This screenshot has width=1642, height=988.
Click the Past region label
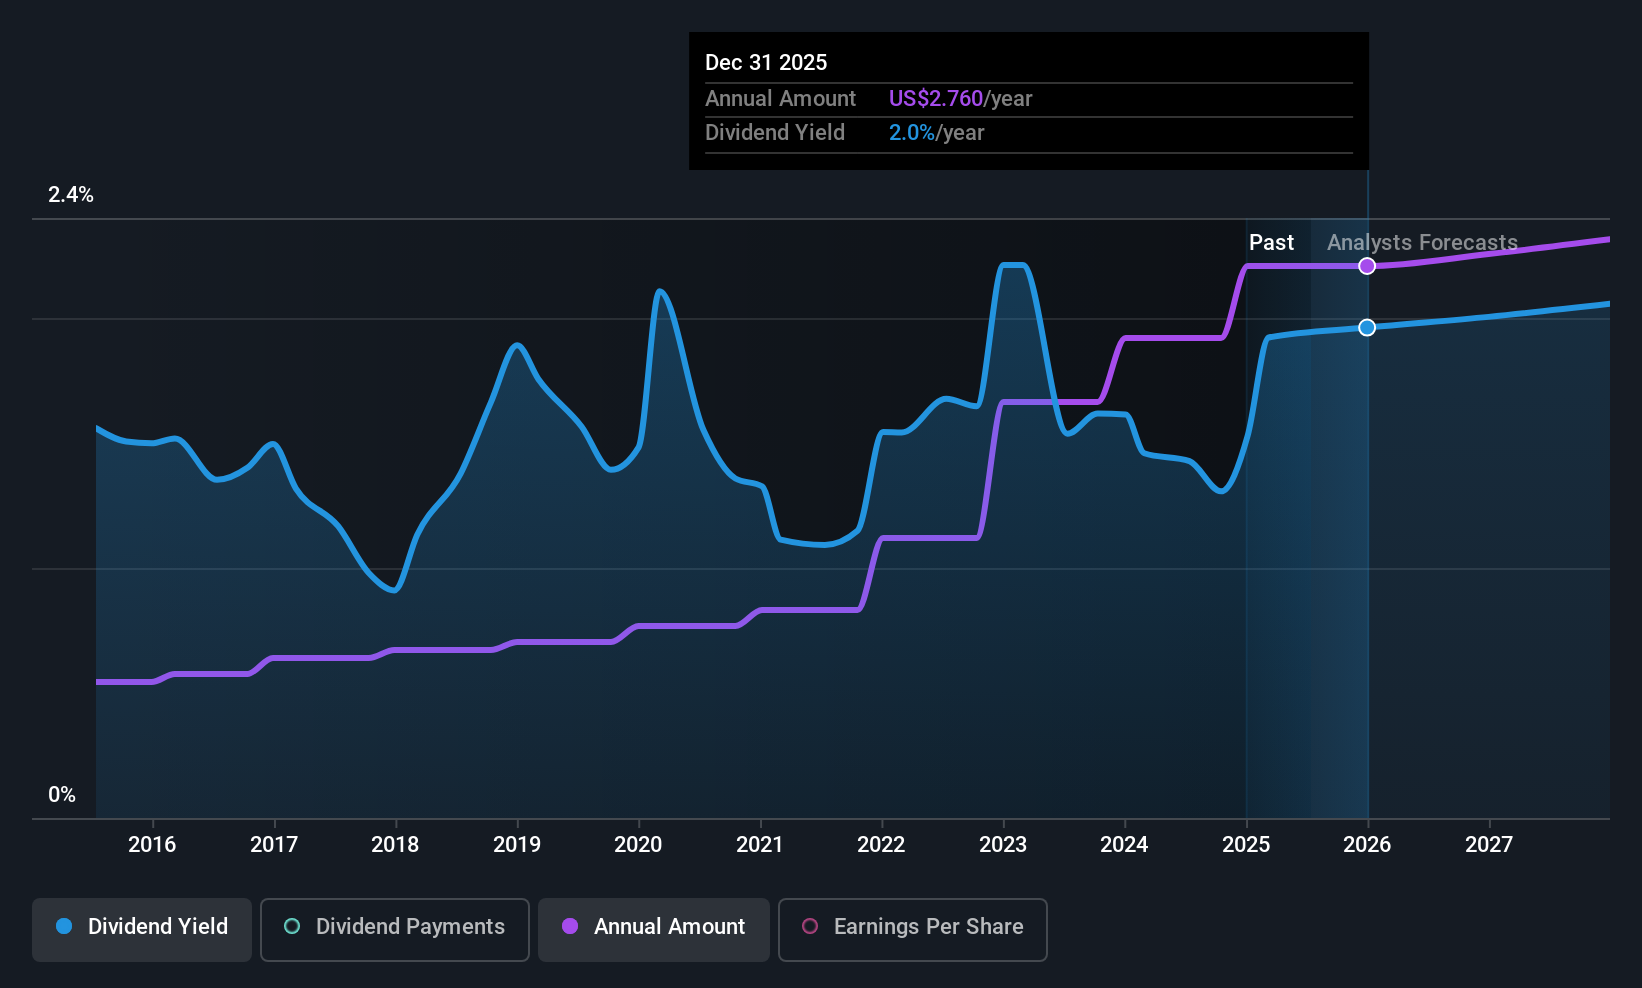click(1271, 243)
